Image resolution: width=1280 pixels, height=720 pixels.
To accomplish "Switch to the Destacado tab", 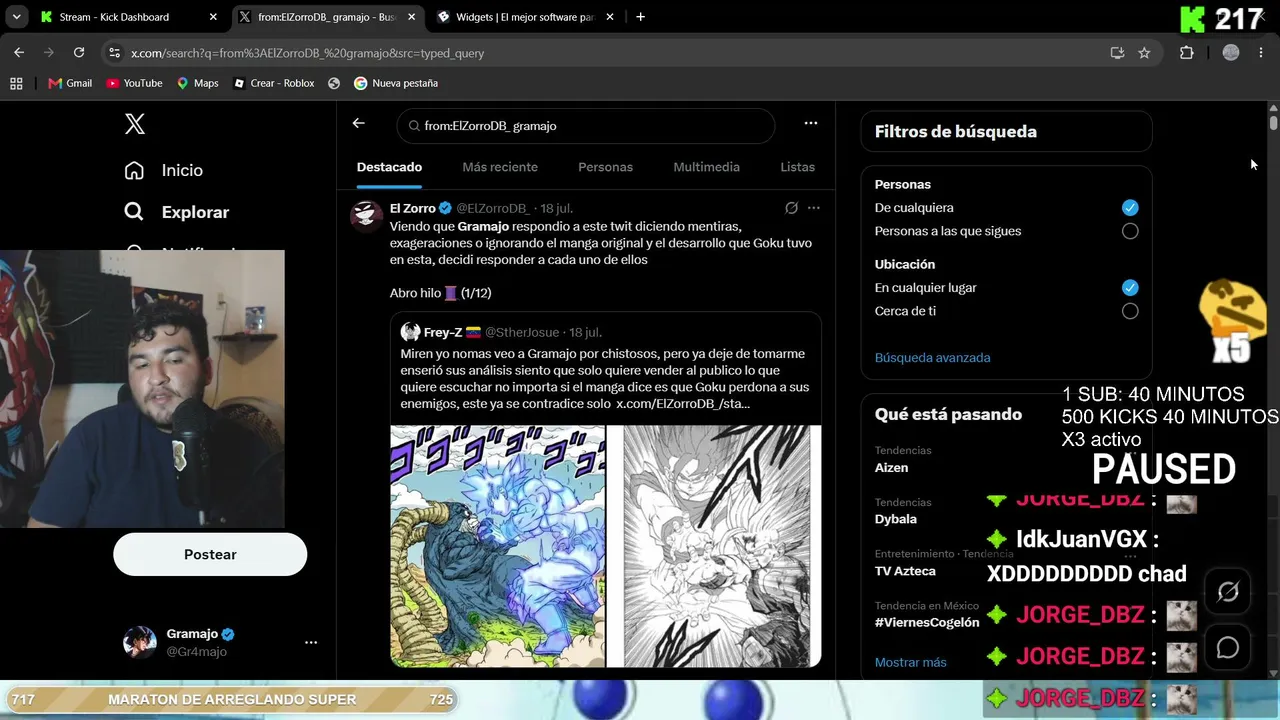I will tap(389, 167).
